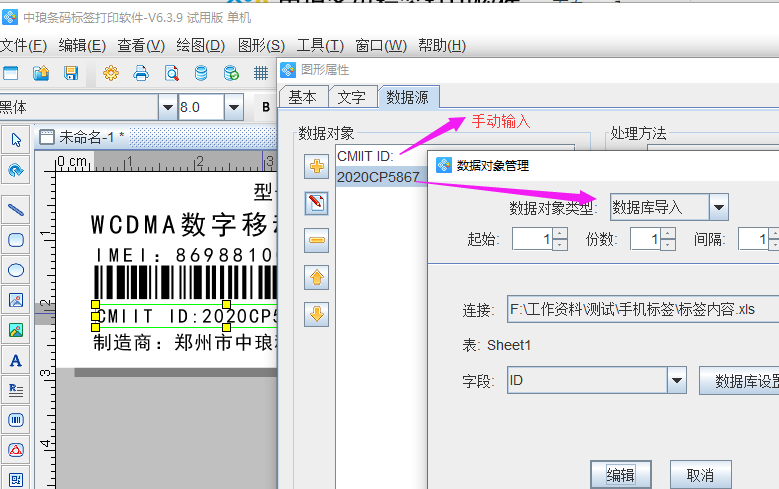The image size is (779, 489).
Task: Click the remove data object minus icon
Action: click(x=317, y=240)
